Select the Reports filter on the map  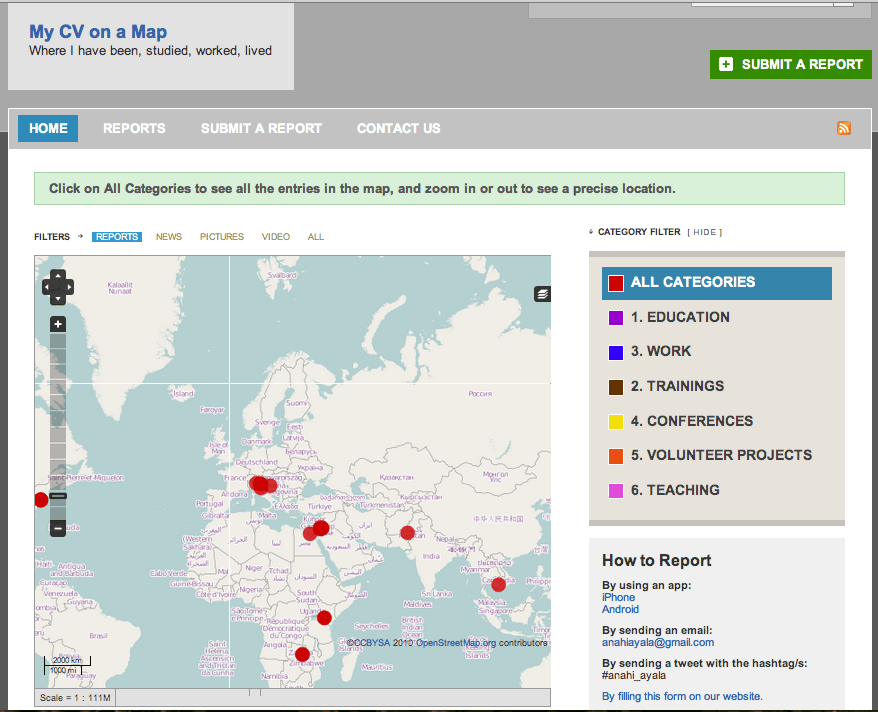[117, 237]
